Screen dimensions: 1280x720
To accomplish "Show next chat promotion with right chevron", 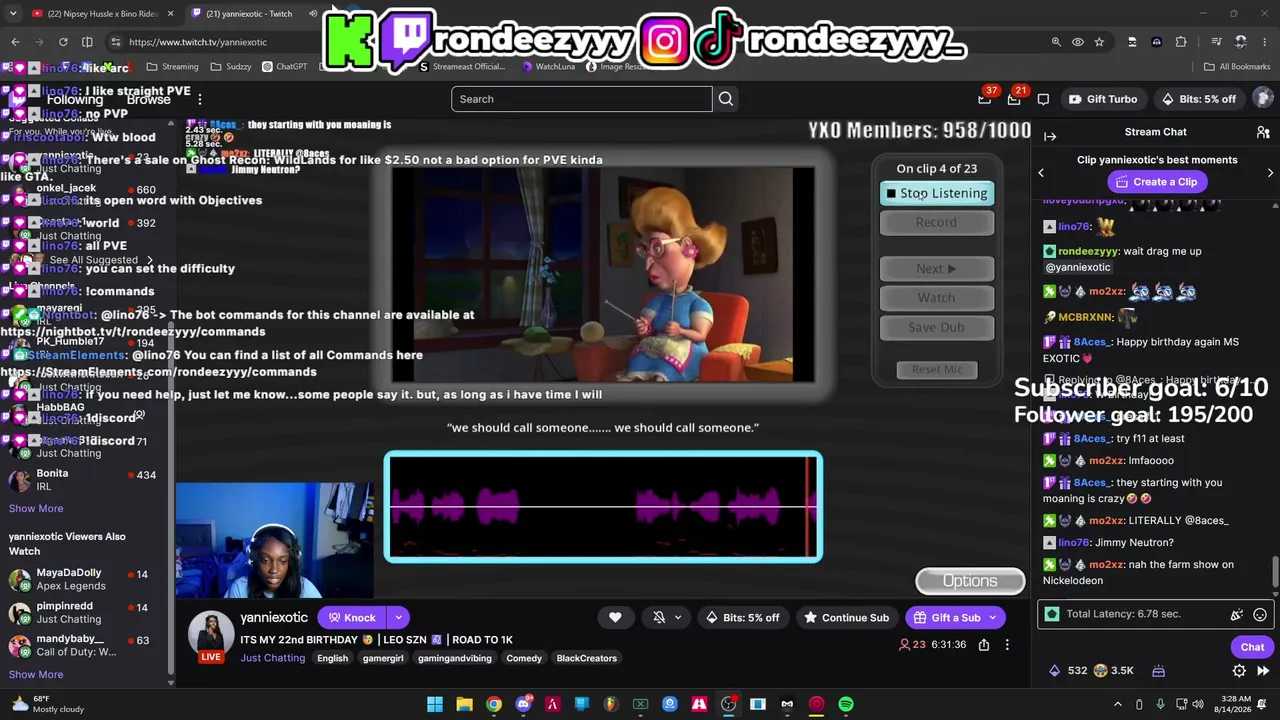I will click(1270, 172).
